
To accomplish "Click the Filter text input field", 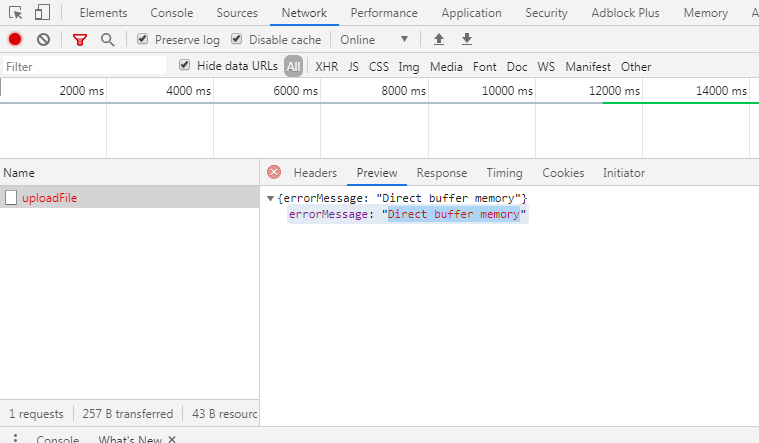I will click(85, 67).
